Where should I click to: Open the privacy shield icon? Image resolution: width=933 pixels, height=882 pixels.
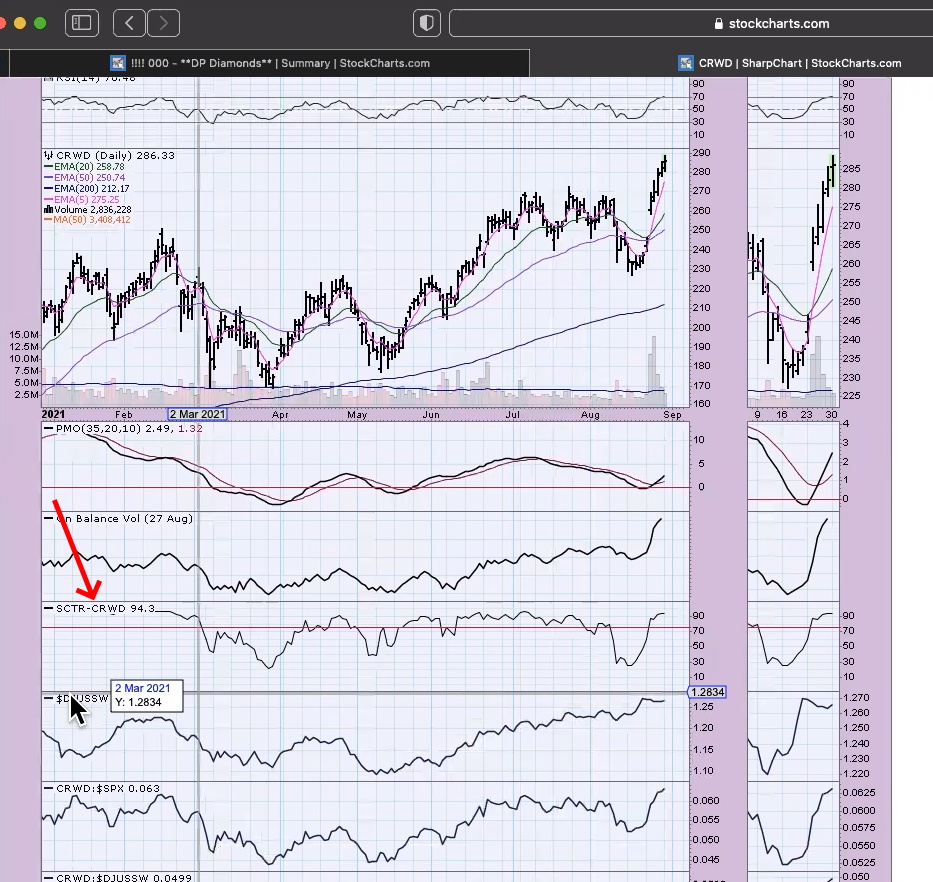[427, 23]
